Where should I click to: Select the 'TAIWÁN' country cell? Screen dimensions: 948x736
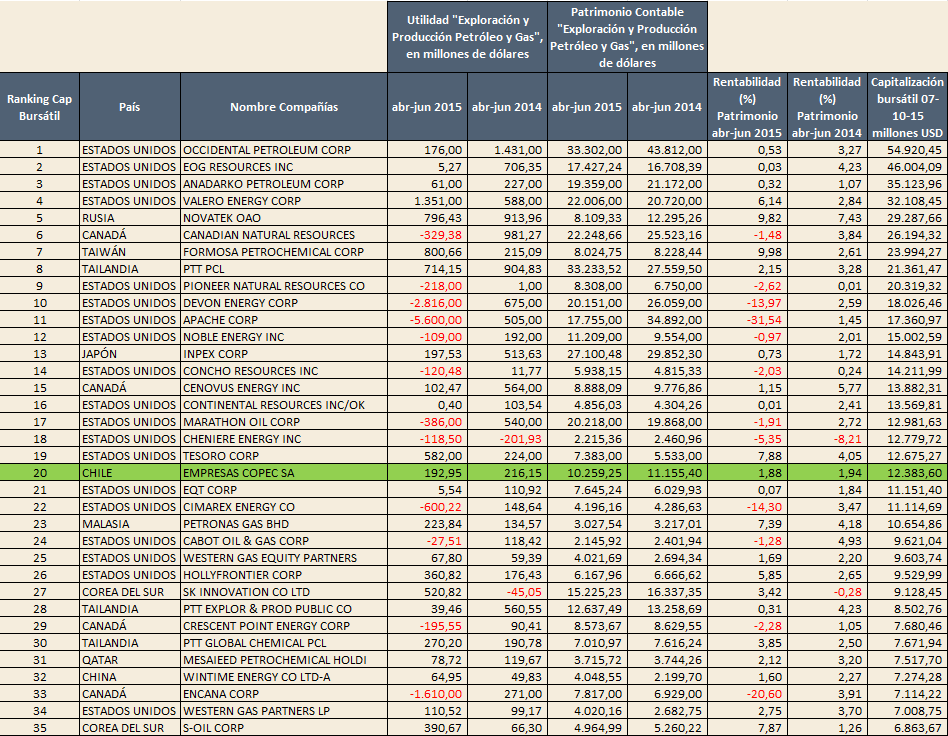point(129,252)
